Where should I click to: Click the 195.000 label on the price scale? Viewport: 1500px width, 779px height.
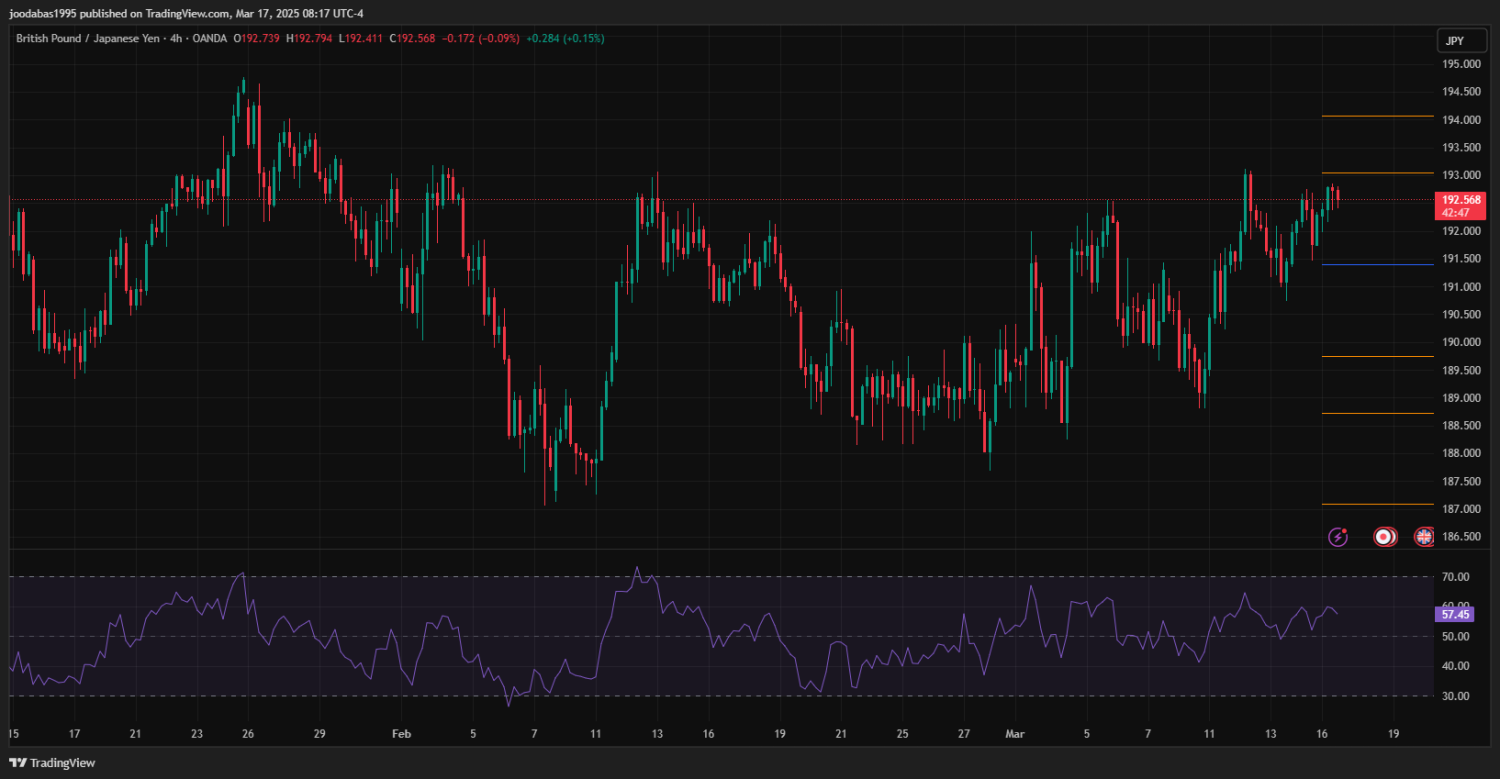click(1461, 64)
